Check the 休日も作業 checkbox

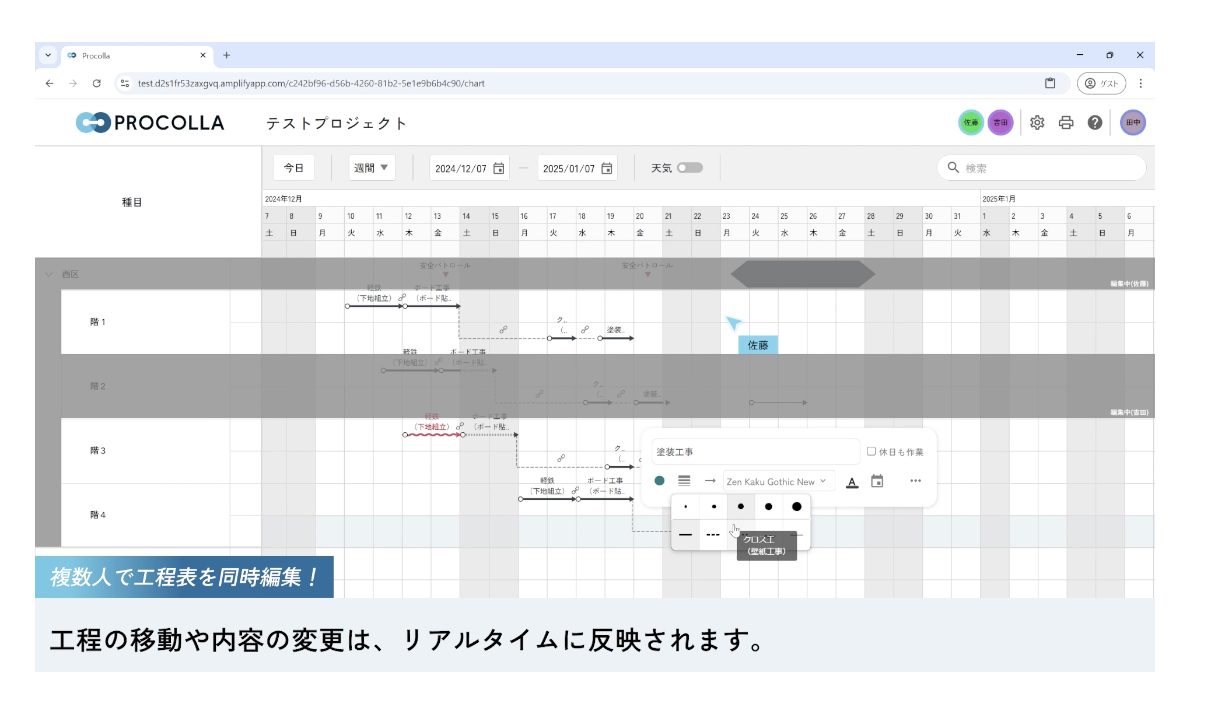click(871, 451)
